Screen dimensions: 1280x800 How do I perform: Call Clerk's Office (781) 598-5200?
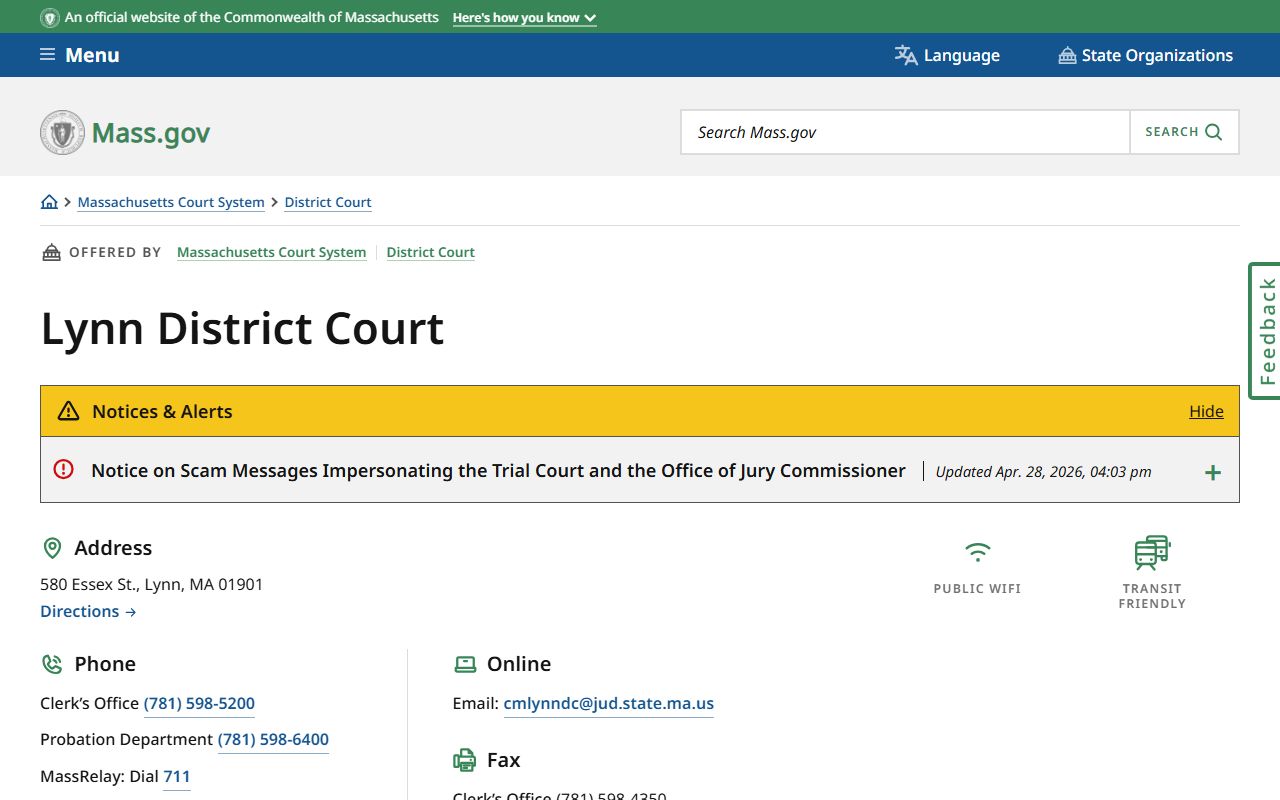[x=199, y=703]
